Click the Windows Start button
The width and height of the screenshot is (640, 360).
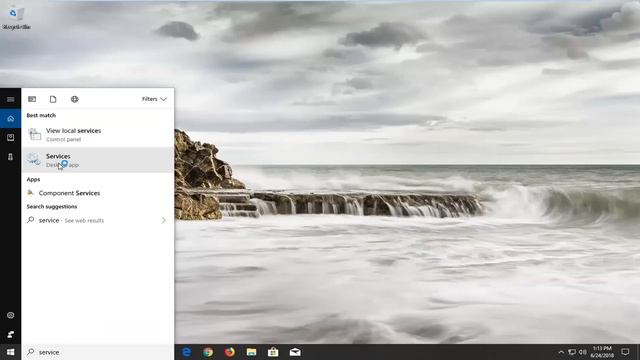[11, 352]
